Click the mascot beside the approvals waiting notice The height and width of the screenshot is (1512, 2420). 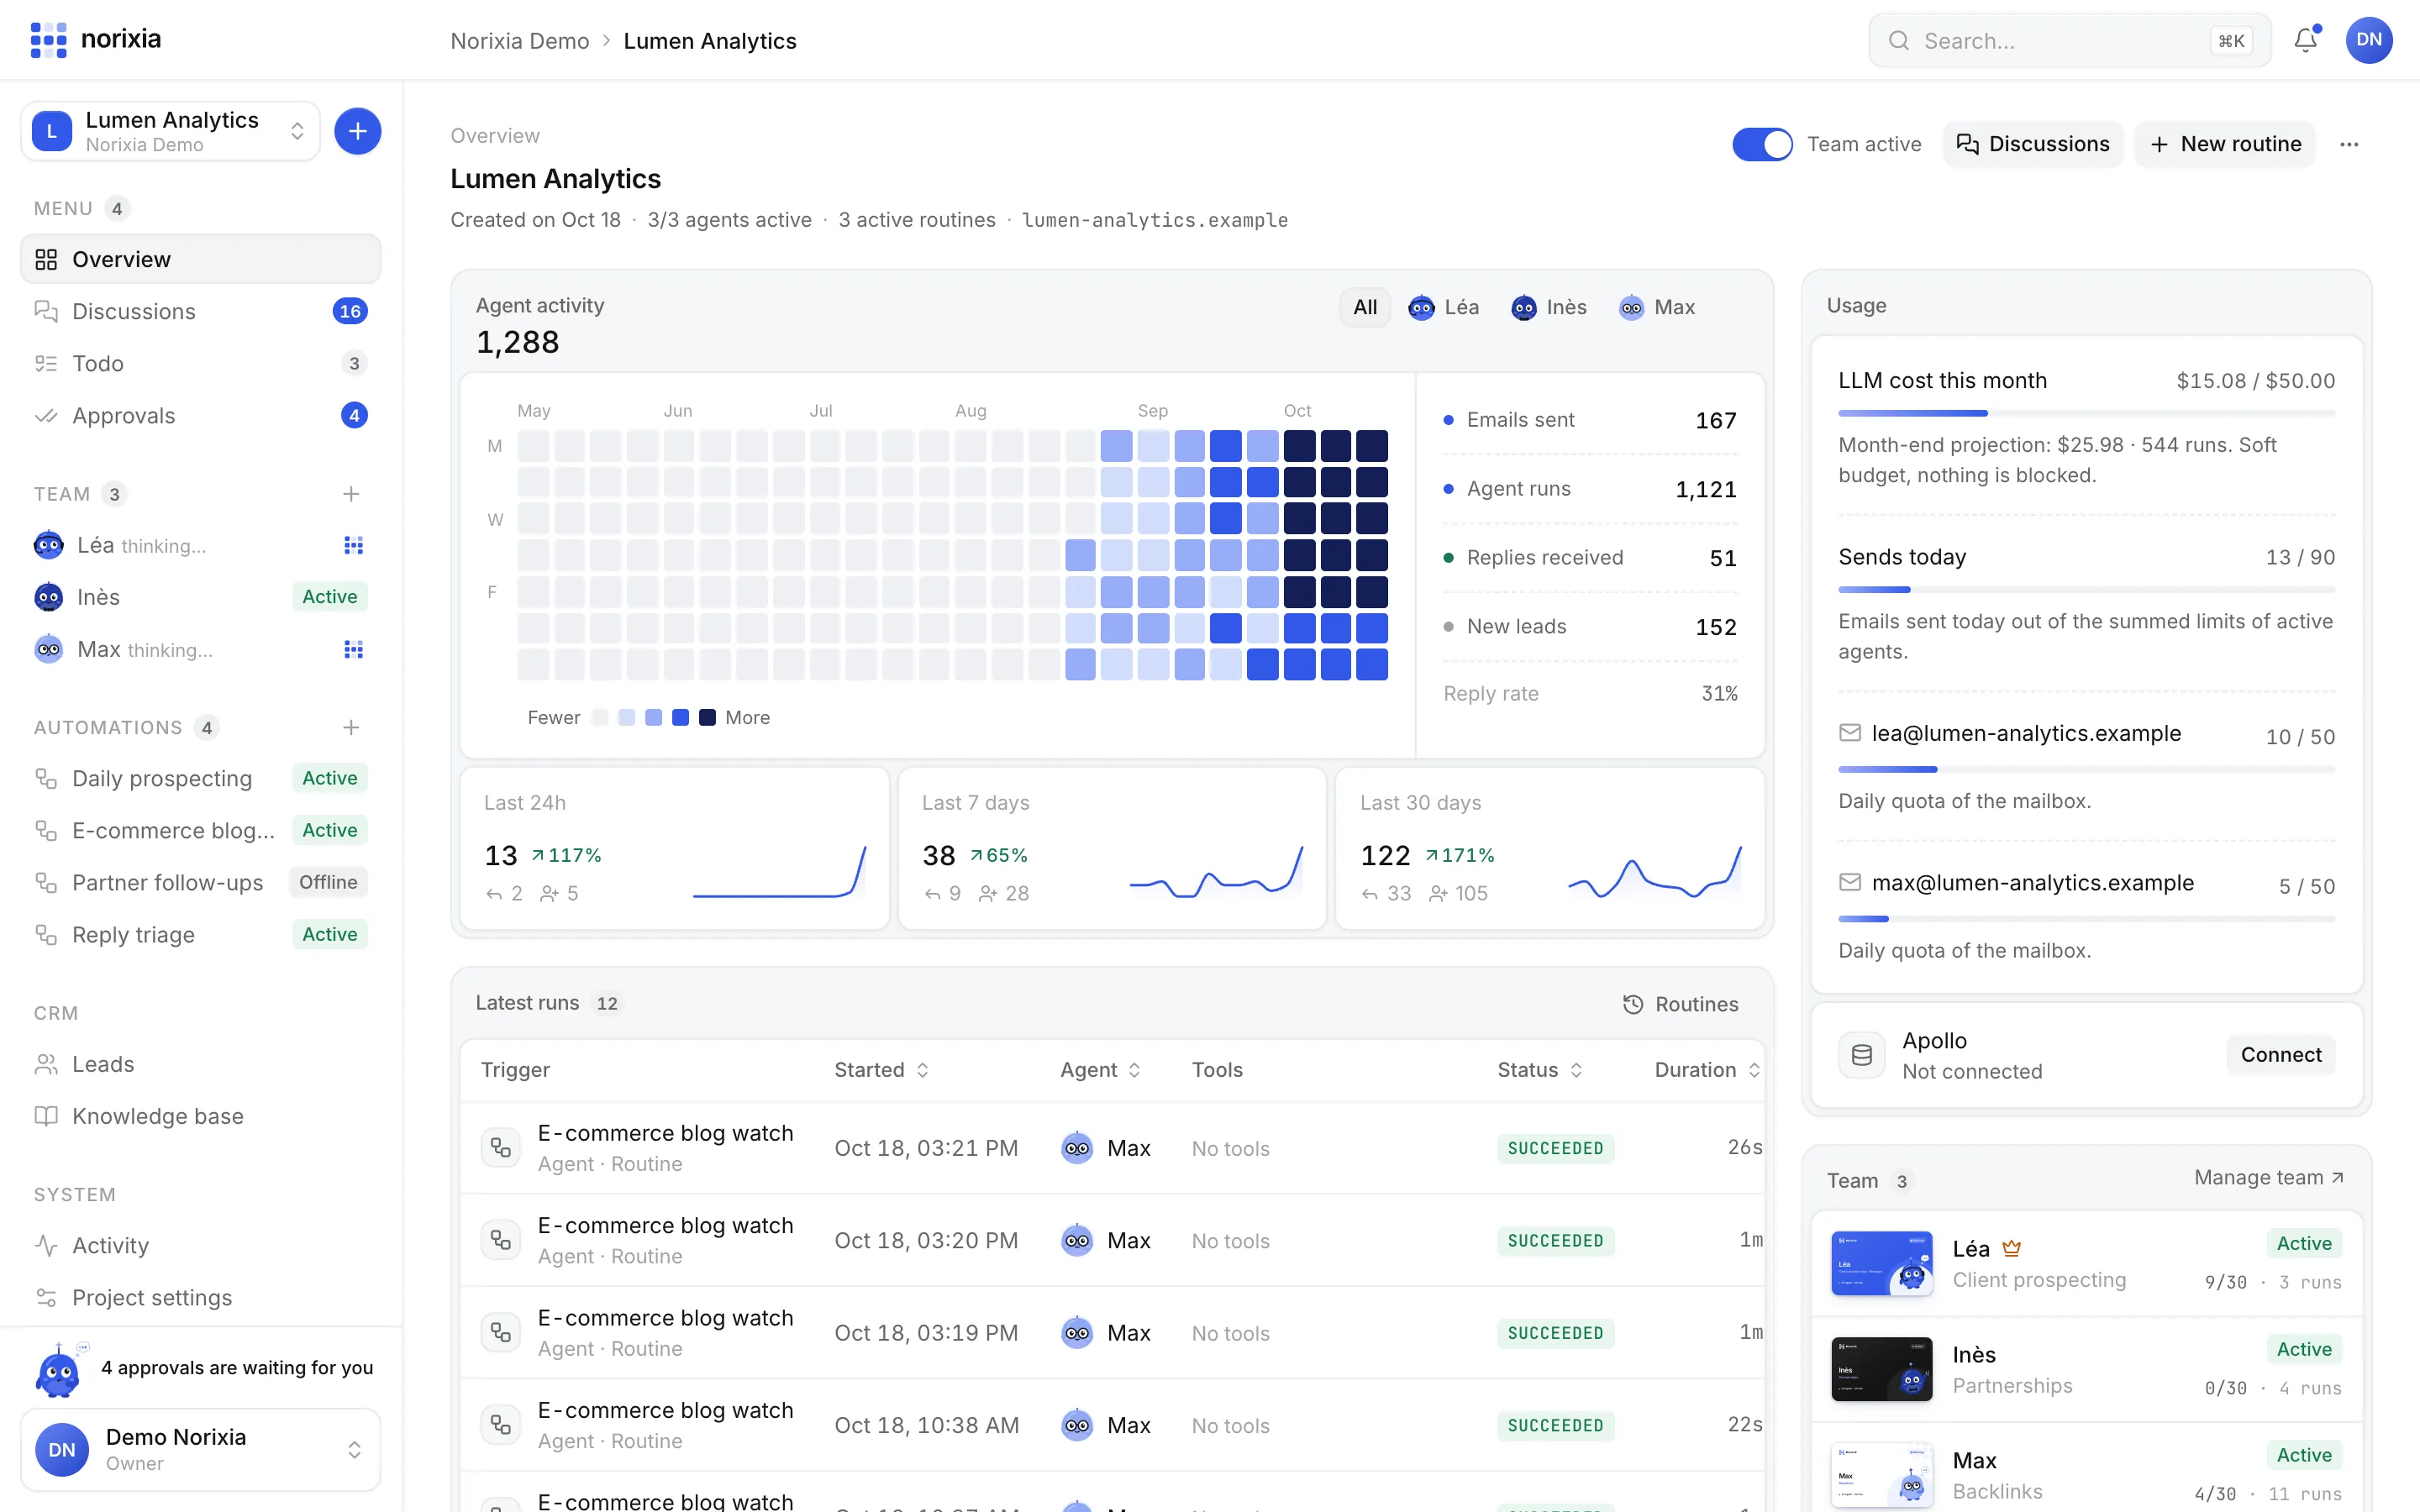(58, 1371)
